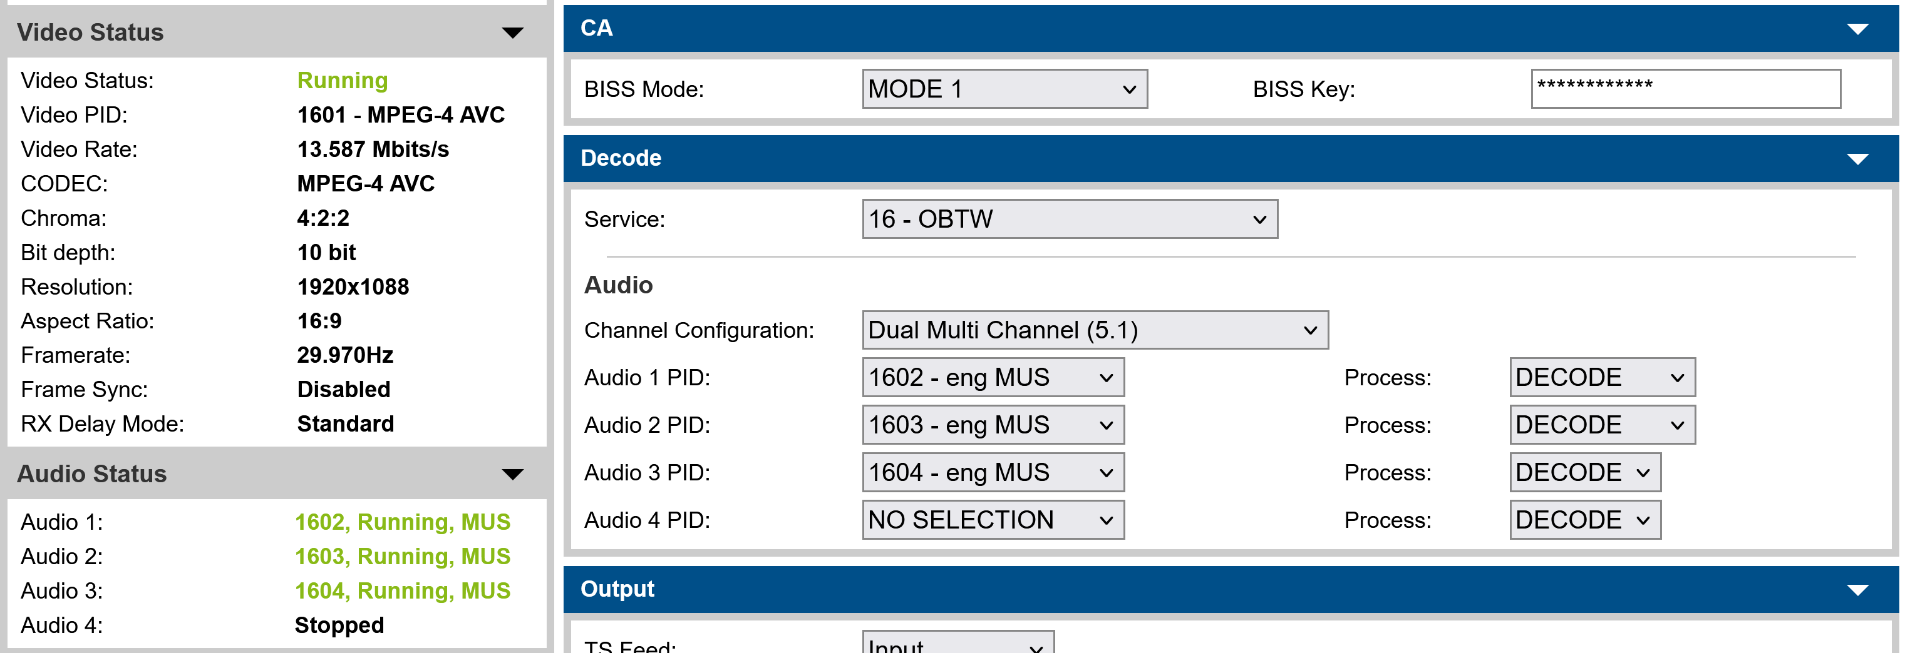Viewport: 1920px width, 653px height.
Task: Open the BISS Mode dropdown
Action: [x=1004, y=89]
